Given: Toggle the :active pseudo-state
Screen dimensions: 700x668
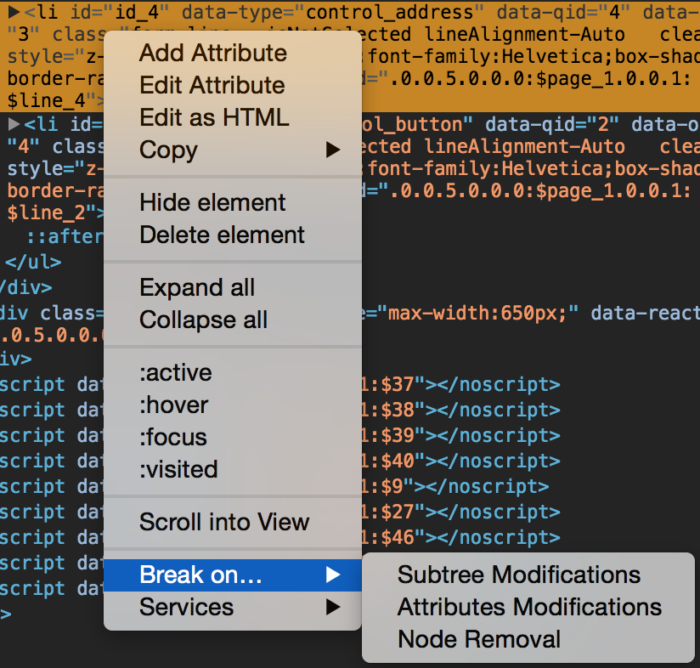Looking at the screenshot, I should point(176,372).
